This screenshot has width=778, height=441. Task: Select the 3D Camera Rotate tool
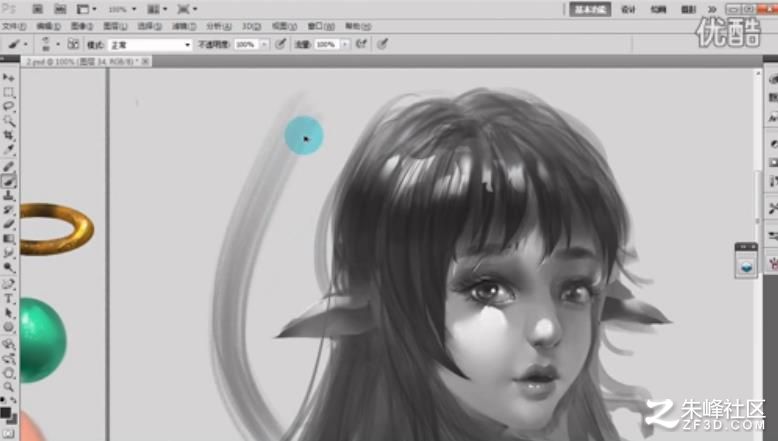(8, 358)
